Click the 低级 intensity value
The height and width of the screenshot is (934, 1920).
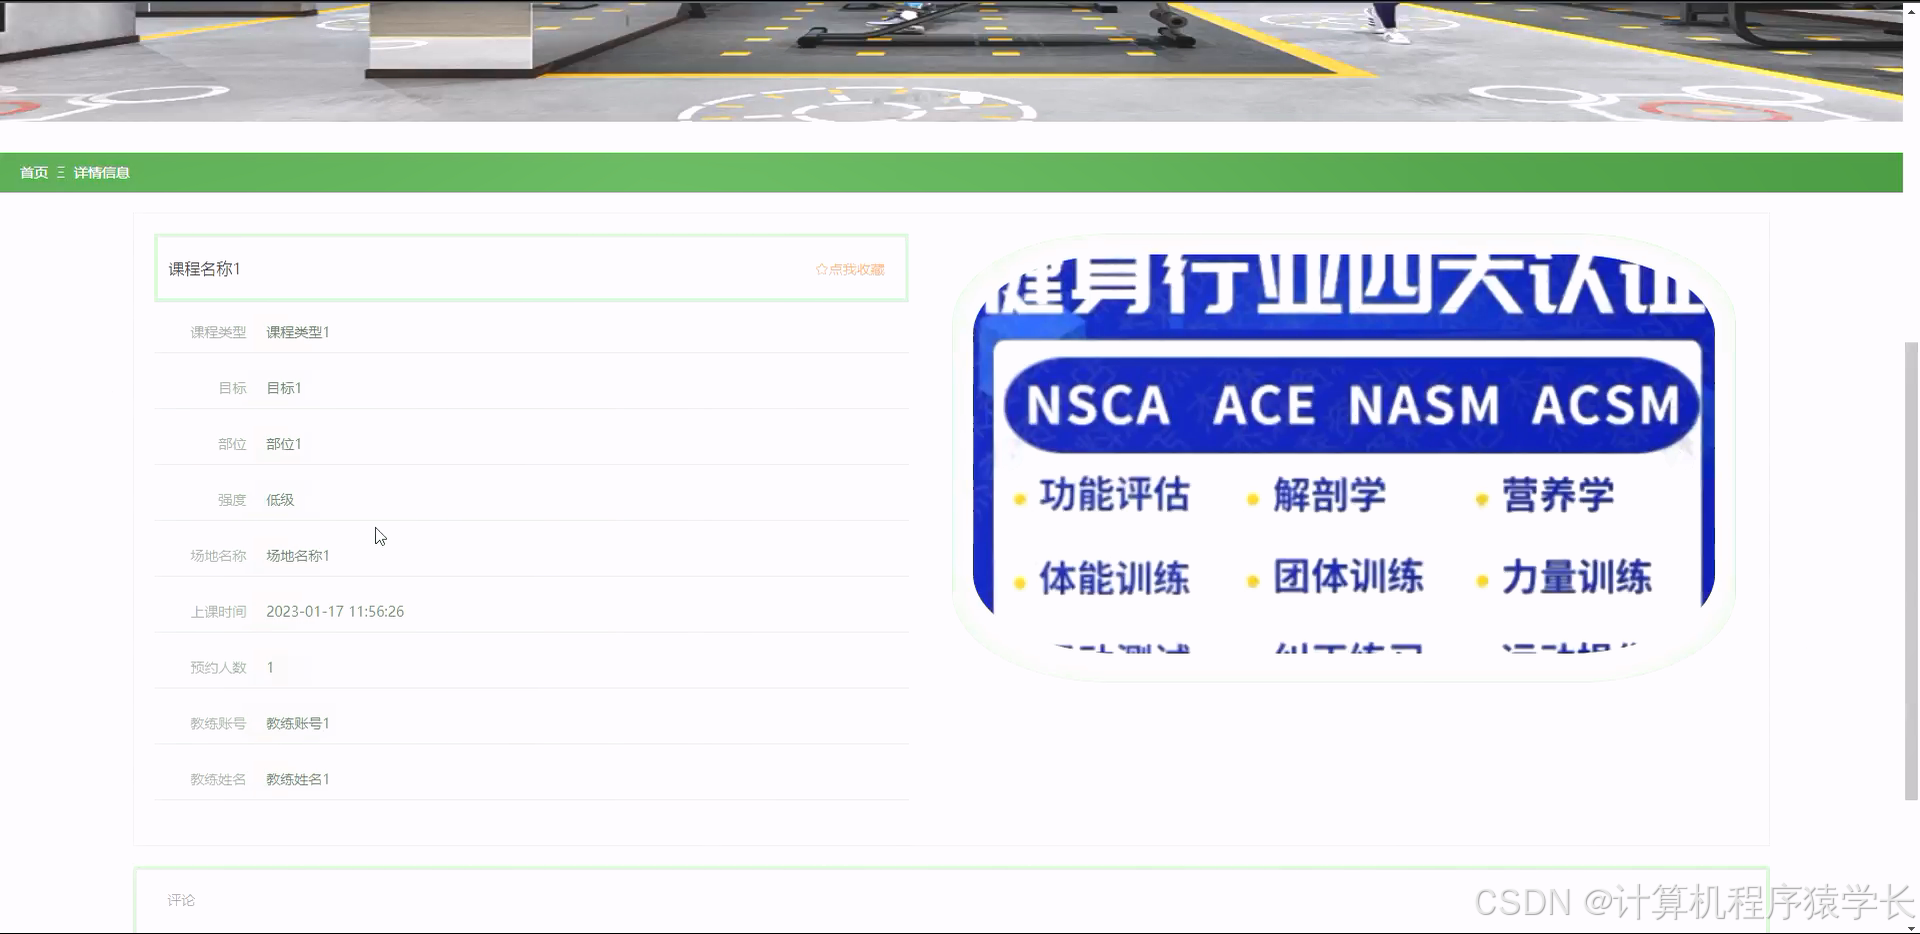pos(280,500)
